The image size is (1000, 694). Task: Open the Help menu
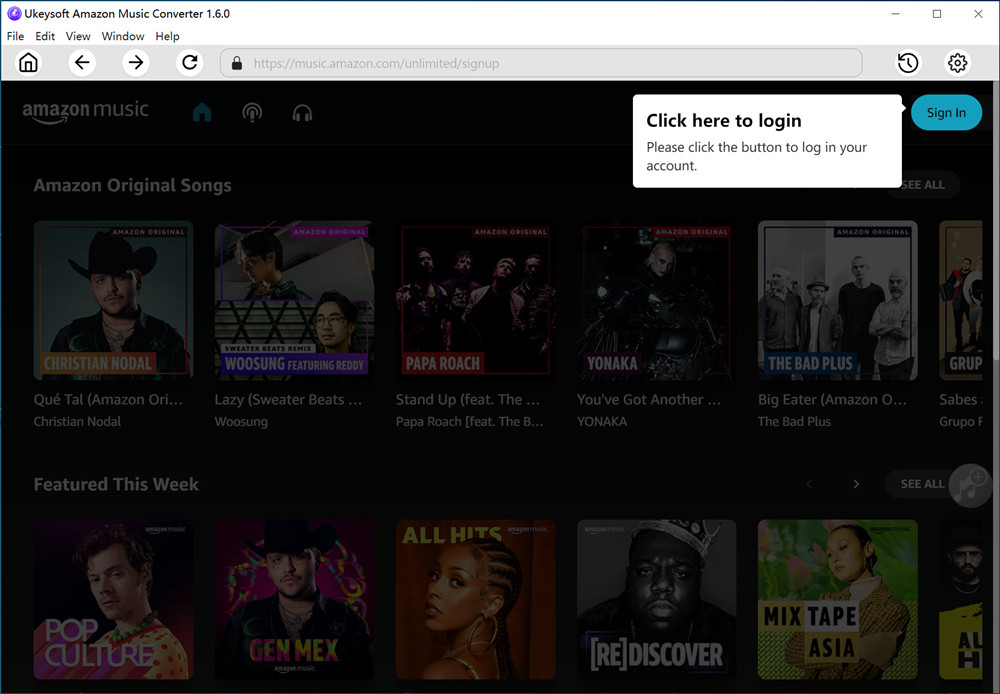[x=167, y=36]
